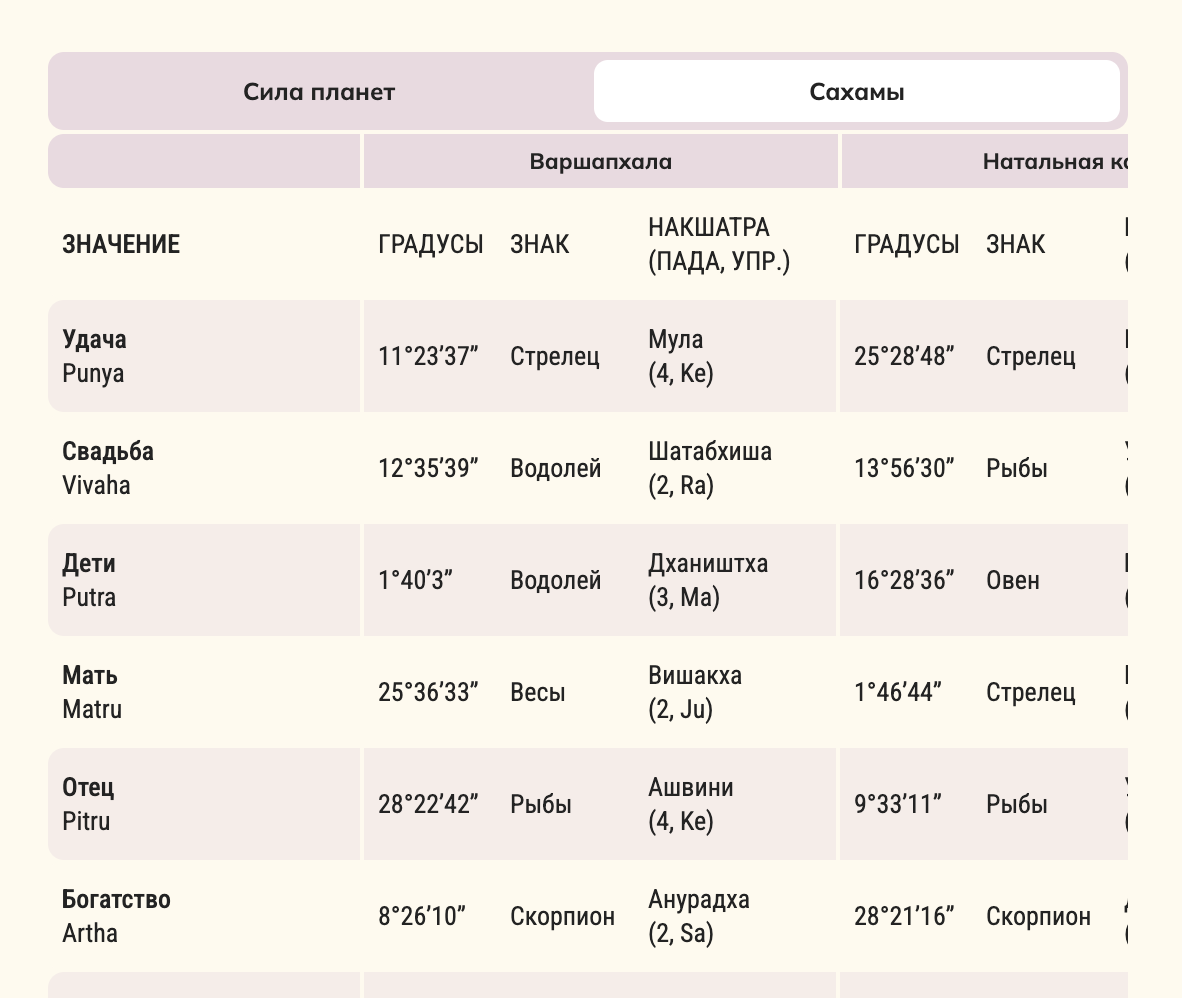Select the Сахамы tab
The height and width of the screenshot is (998, 1182).
[x=856, y=92]
